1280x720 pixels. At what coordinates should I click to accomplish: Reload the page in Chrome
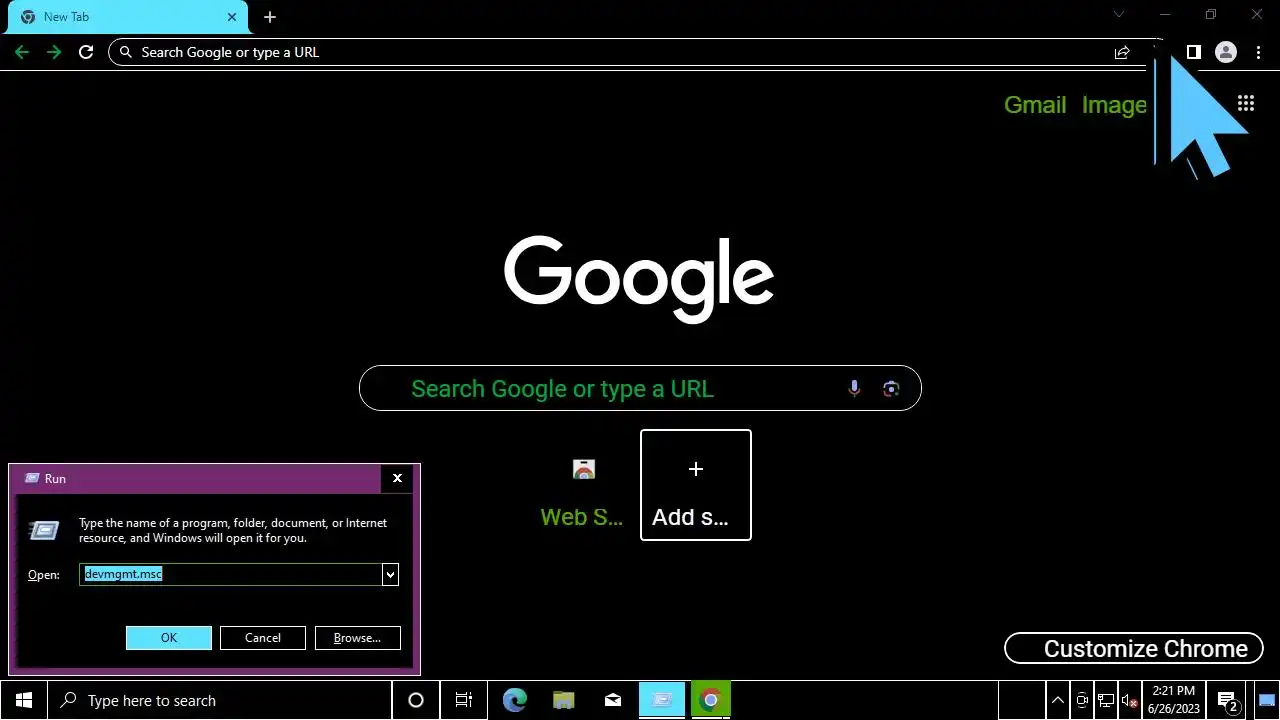tap(86, 52)
